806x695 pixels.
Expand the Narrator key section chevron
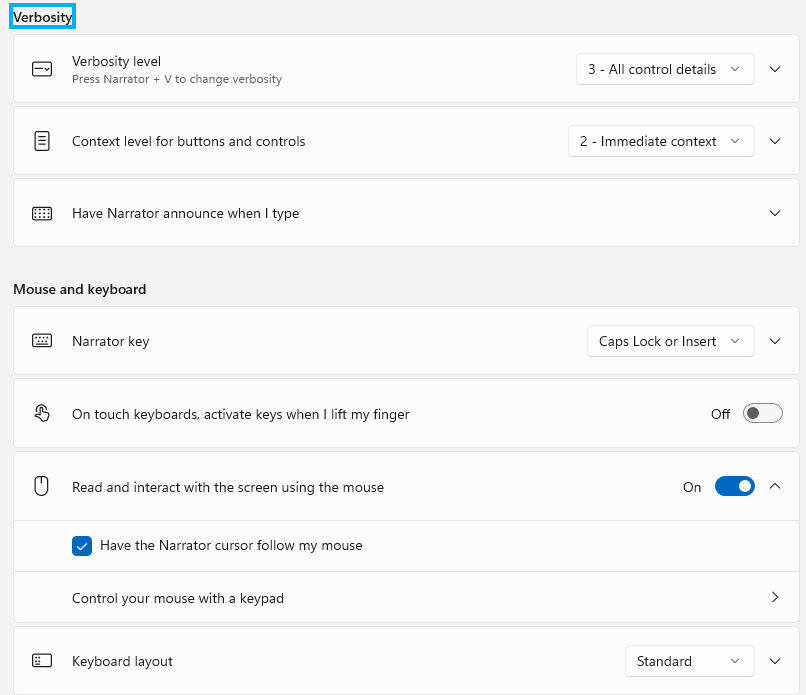[x=775, y=341]
